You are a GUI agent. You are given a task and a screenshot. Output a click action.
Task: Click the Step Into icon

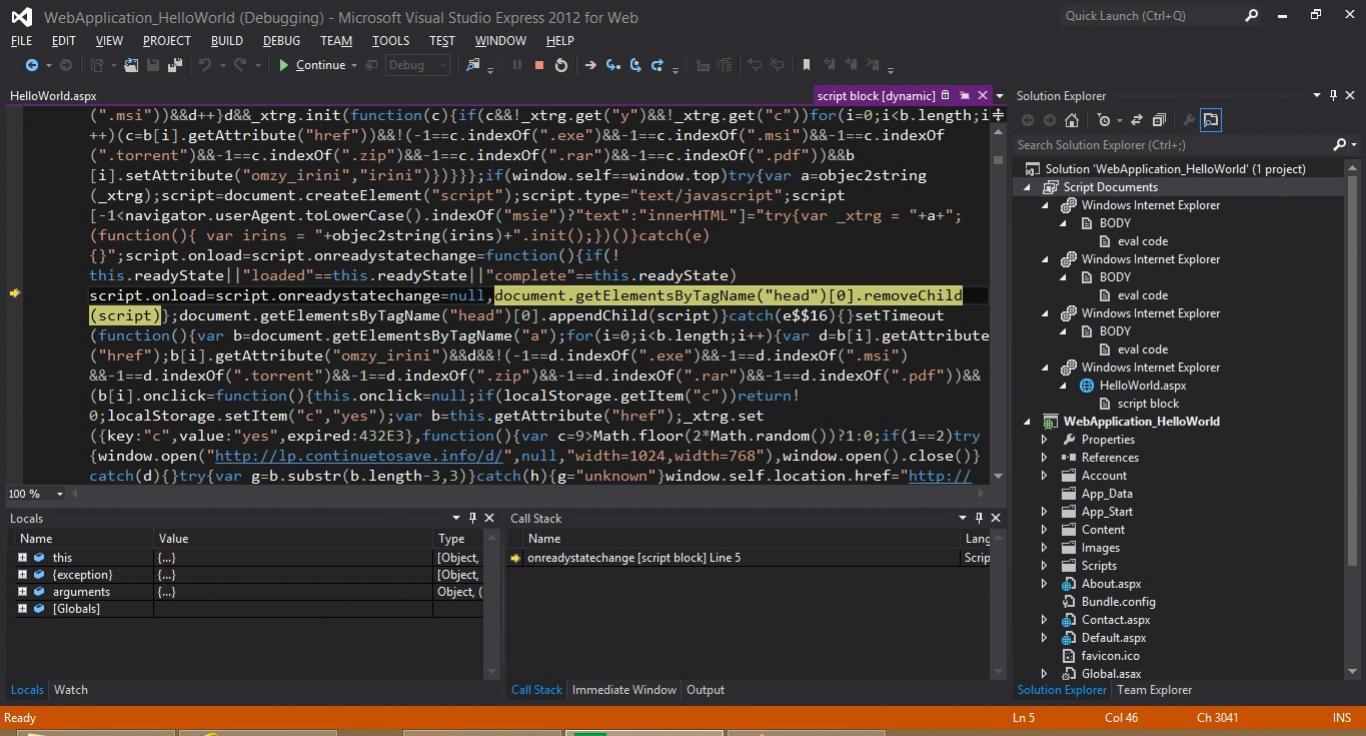click(613, 65)
